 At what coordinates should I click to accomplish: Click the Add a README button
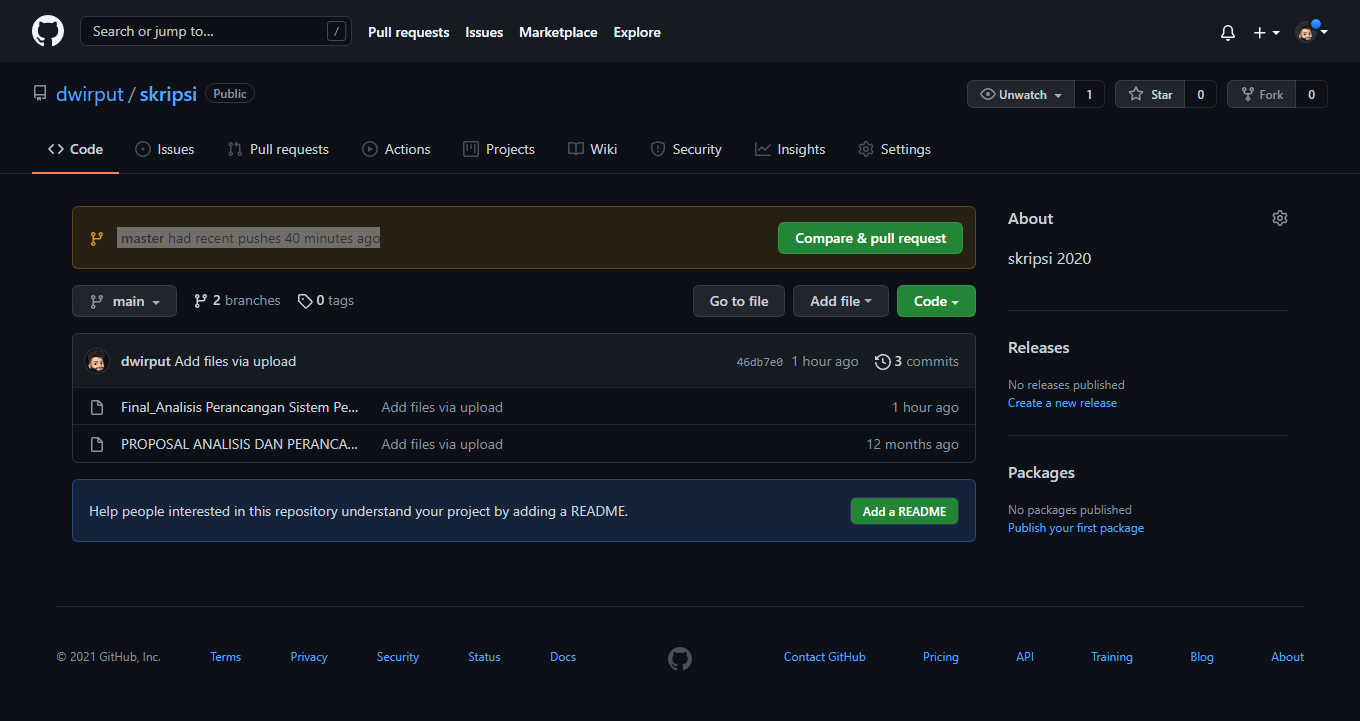point(904,511)
